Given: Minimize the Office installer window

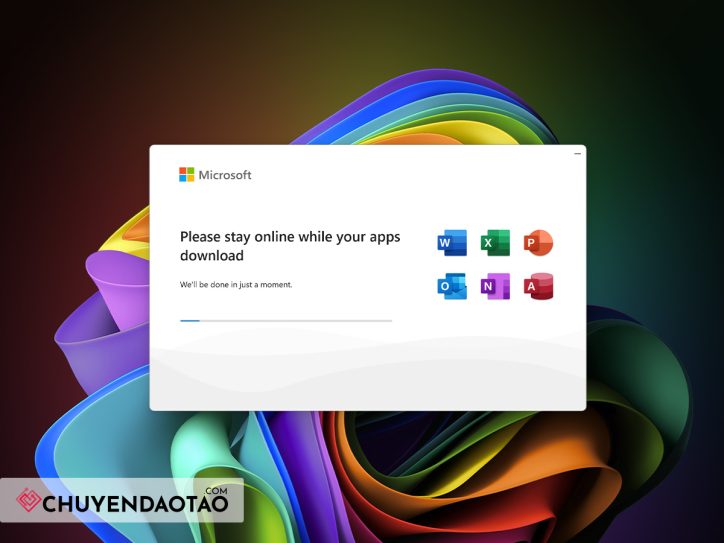Looking at the screenshot, I should pos(577,153).
